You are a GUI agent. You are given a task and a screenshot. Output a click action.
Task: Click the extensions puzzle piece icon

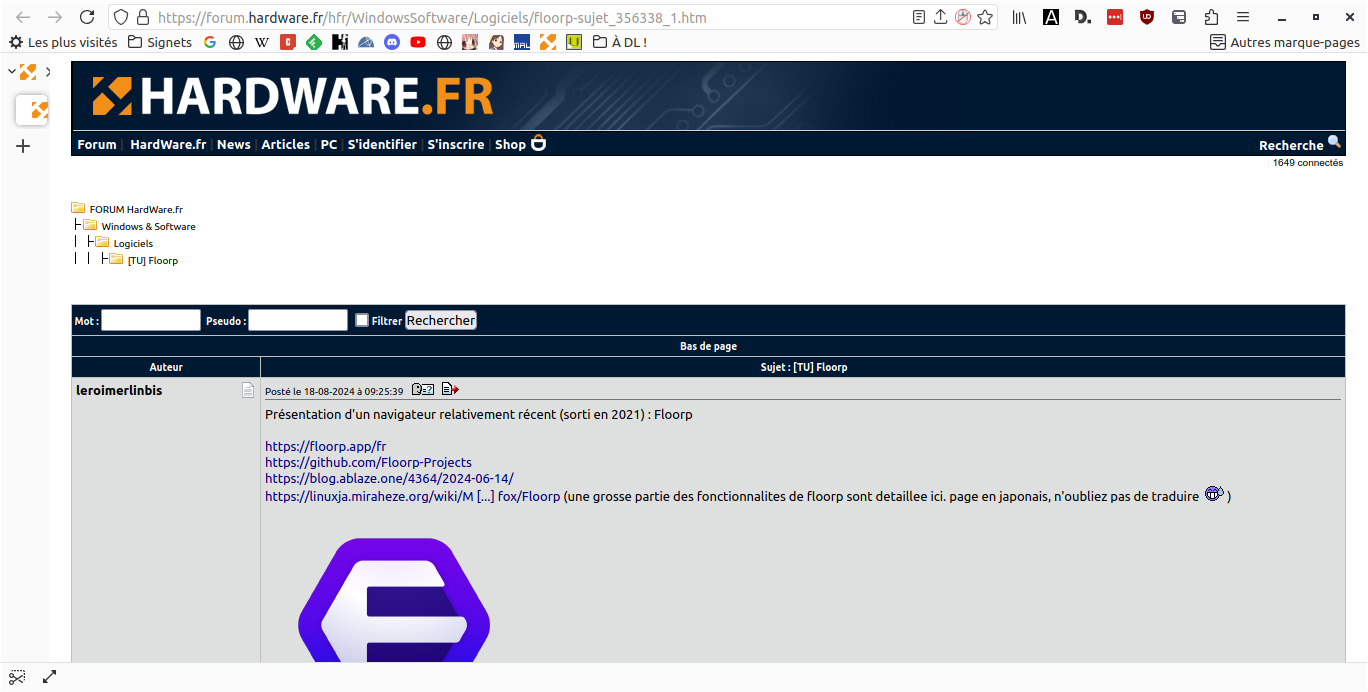pyautogui.click(x=1211, y=17)
